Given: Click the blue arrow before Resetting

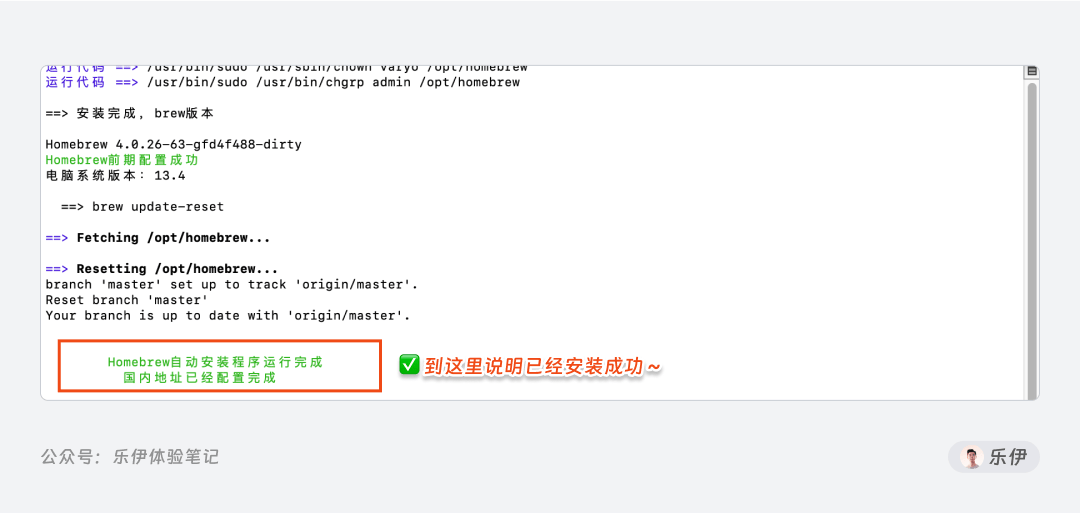Looking at the screenshot, I should click(56, 269).
